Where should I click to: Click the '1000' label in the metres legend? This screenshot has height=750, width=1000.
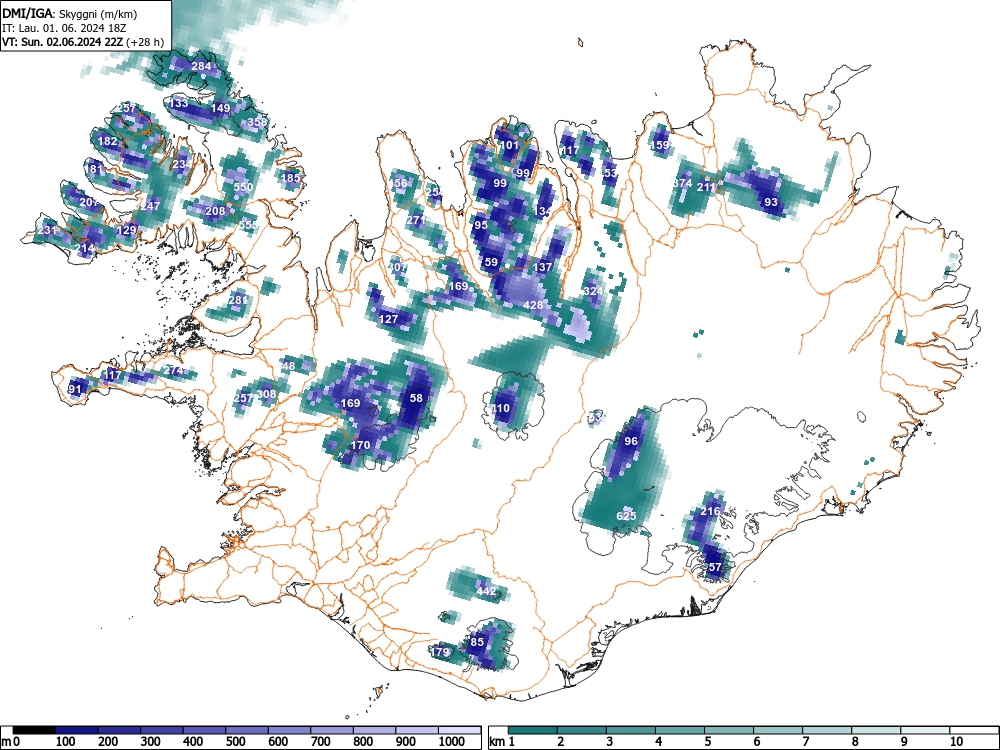click(x=452, y=742)
